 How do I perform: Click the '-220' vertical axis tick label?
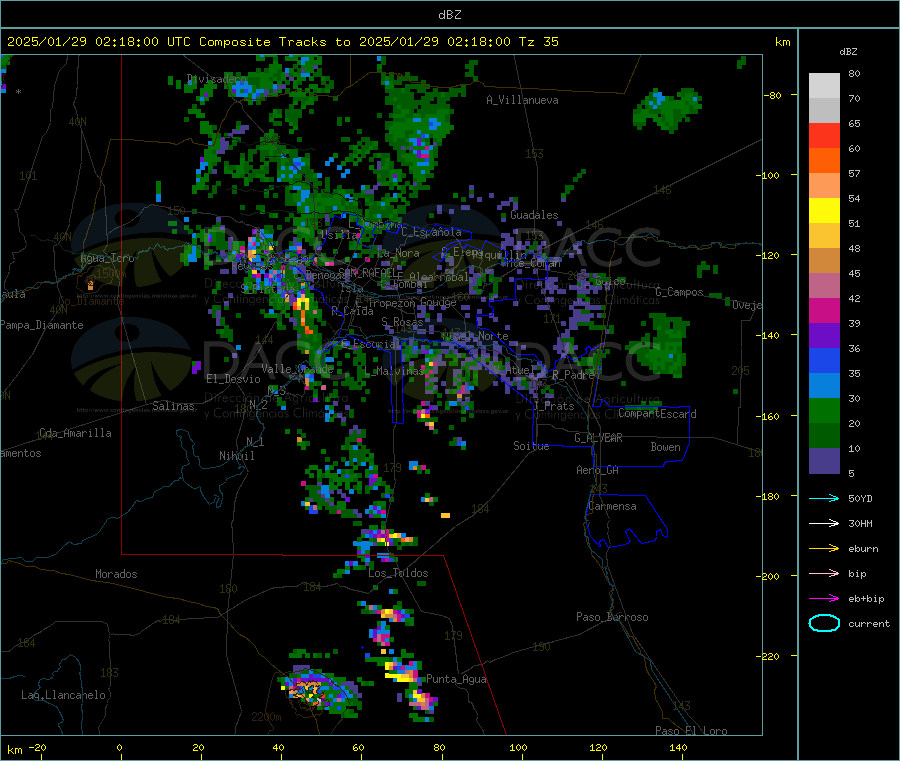770,657
